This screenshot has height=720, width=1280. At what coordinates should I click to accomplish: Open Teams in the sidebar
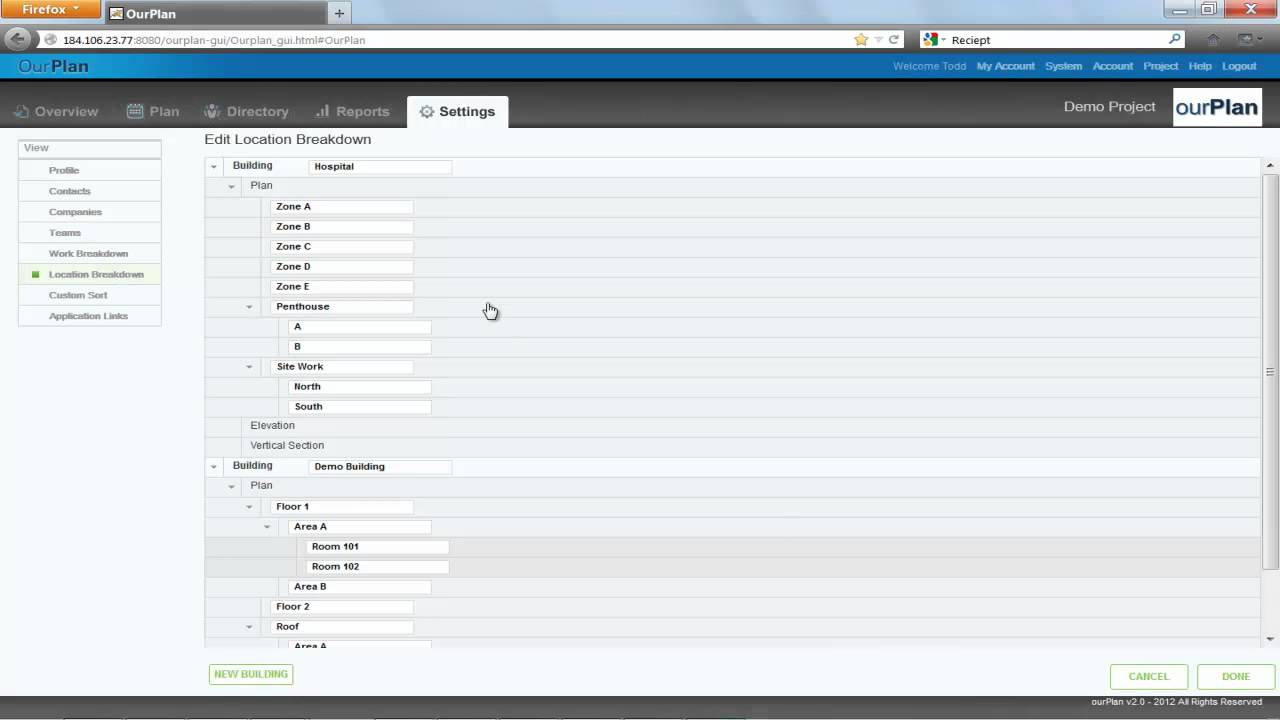(x=90, y=233)
